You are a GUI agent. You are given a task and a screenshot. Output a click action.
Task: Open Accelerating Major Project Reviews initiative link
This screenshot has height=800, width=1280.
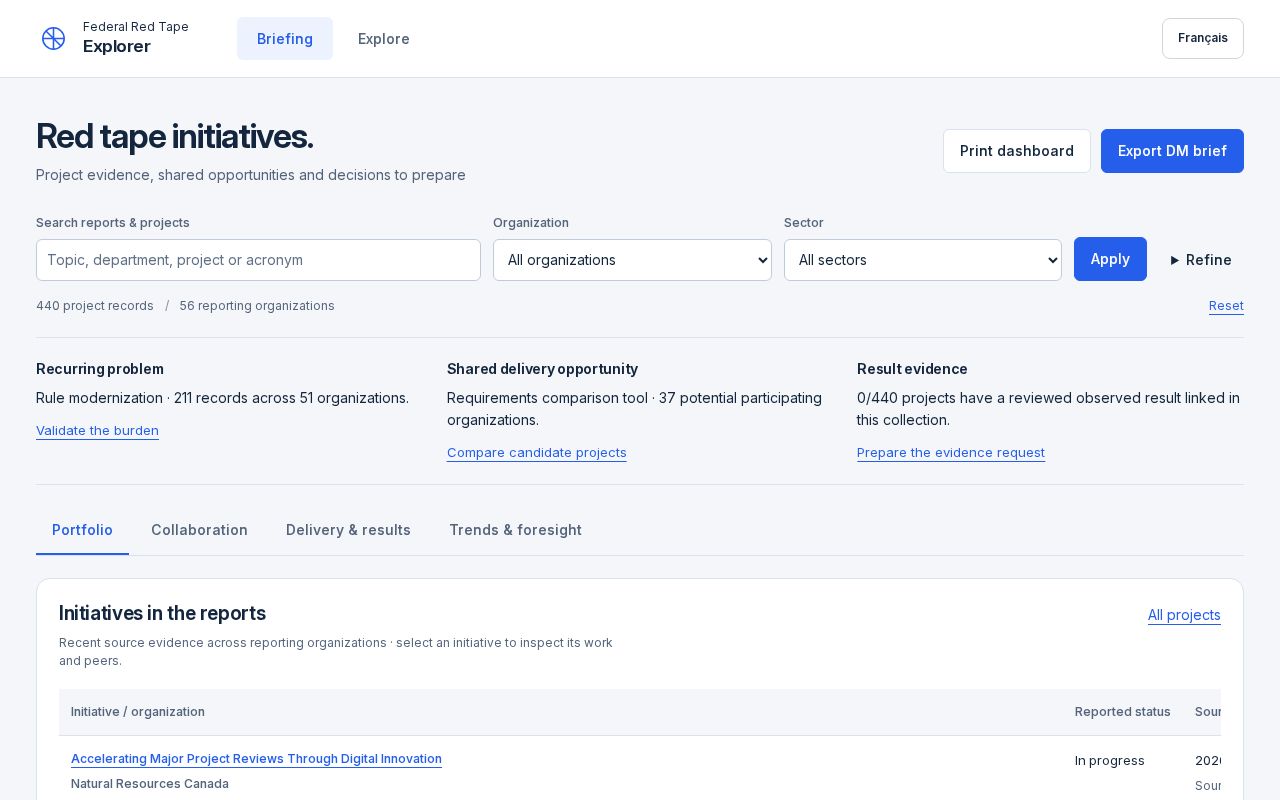(x=256, y=759)
